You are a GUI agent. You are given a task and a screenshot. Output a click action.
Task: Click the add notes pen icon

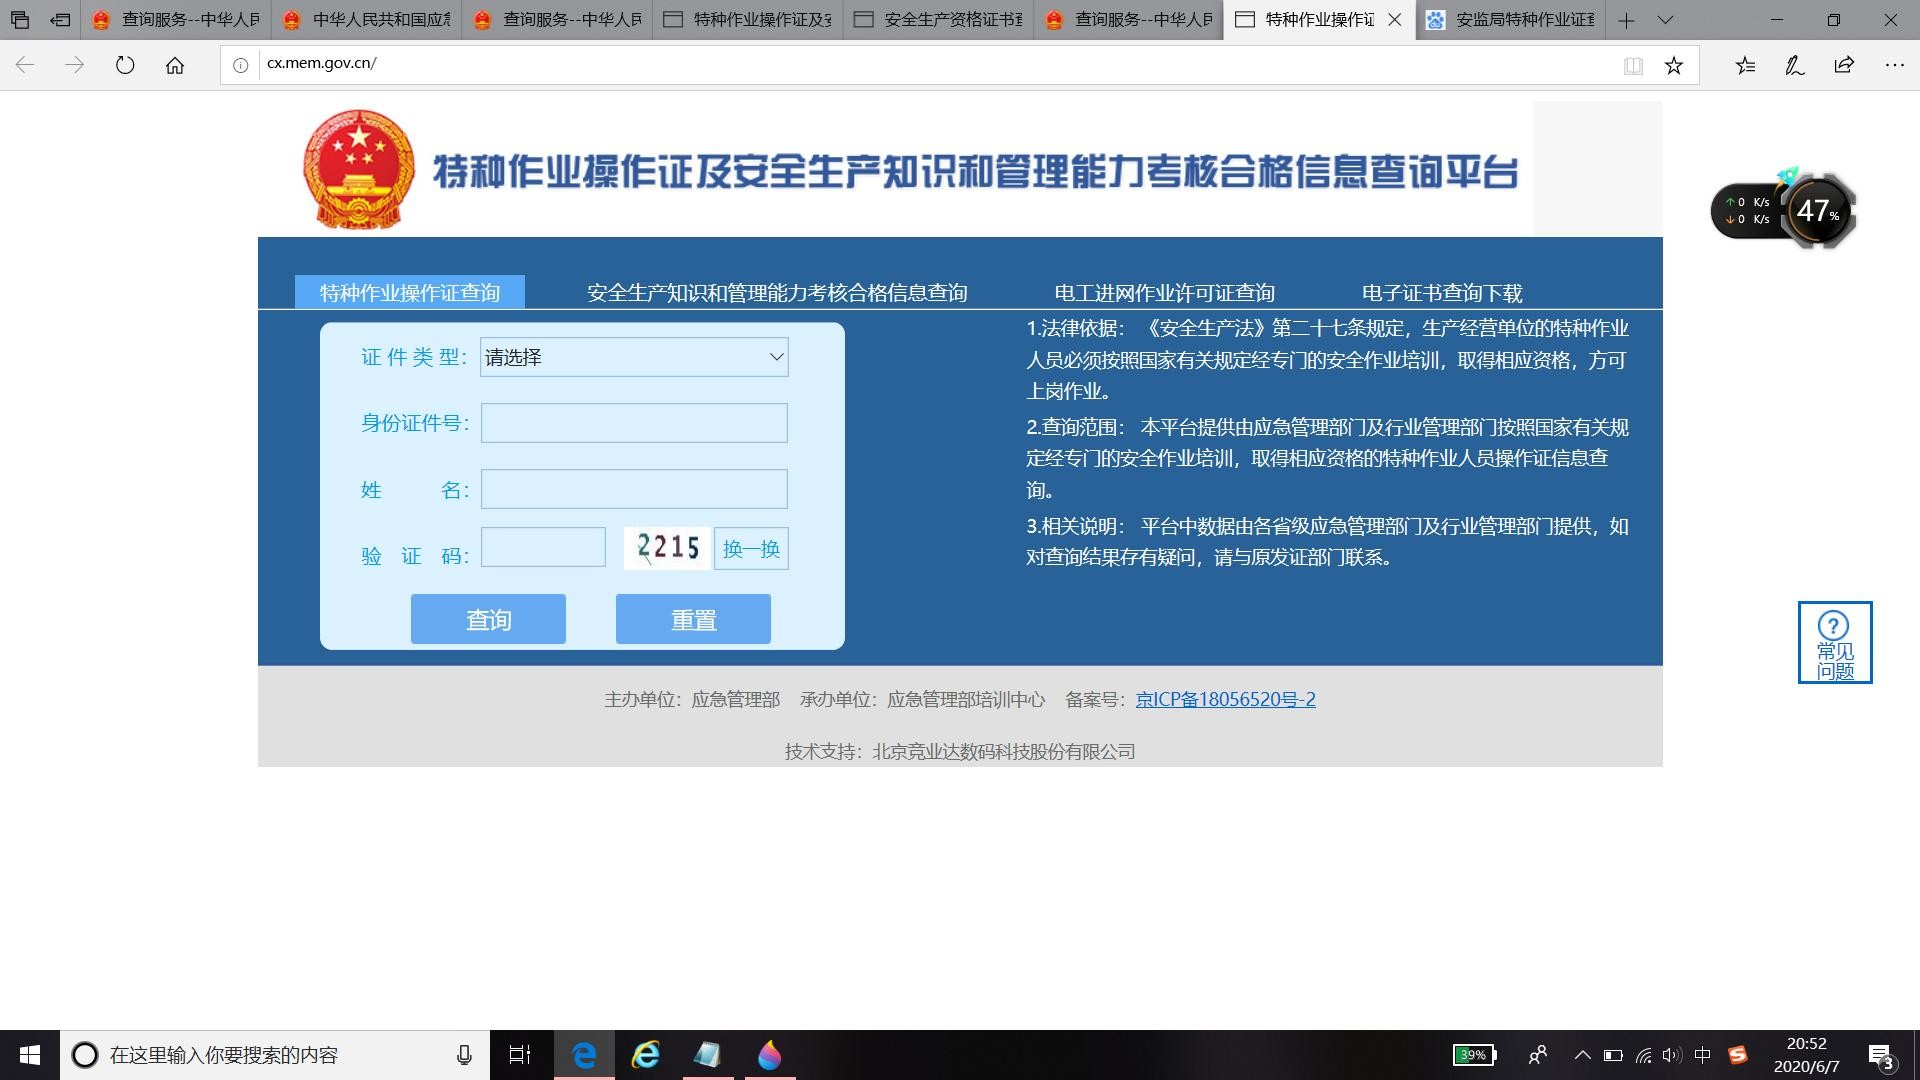(1794, 65)
